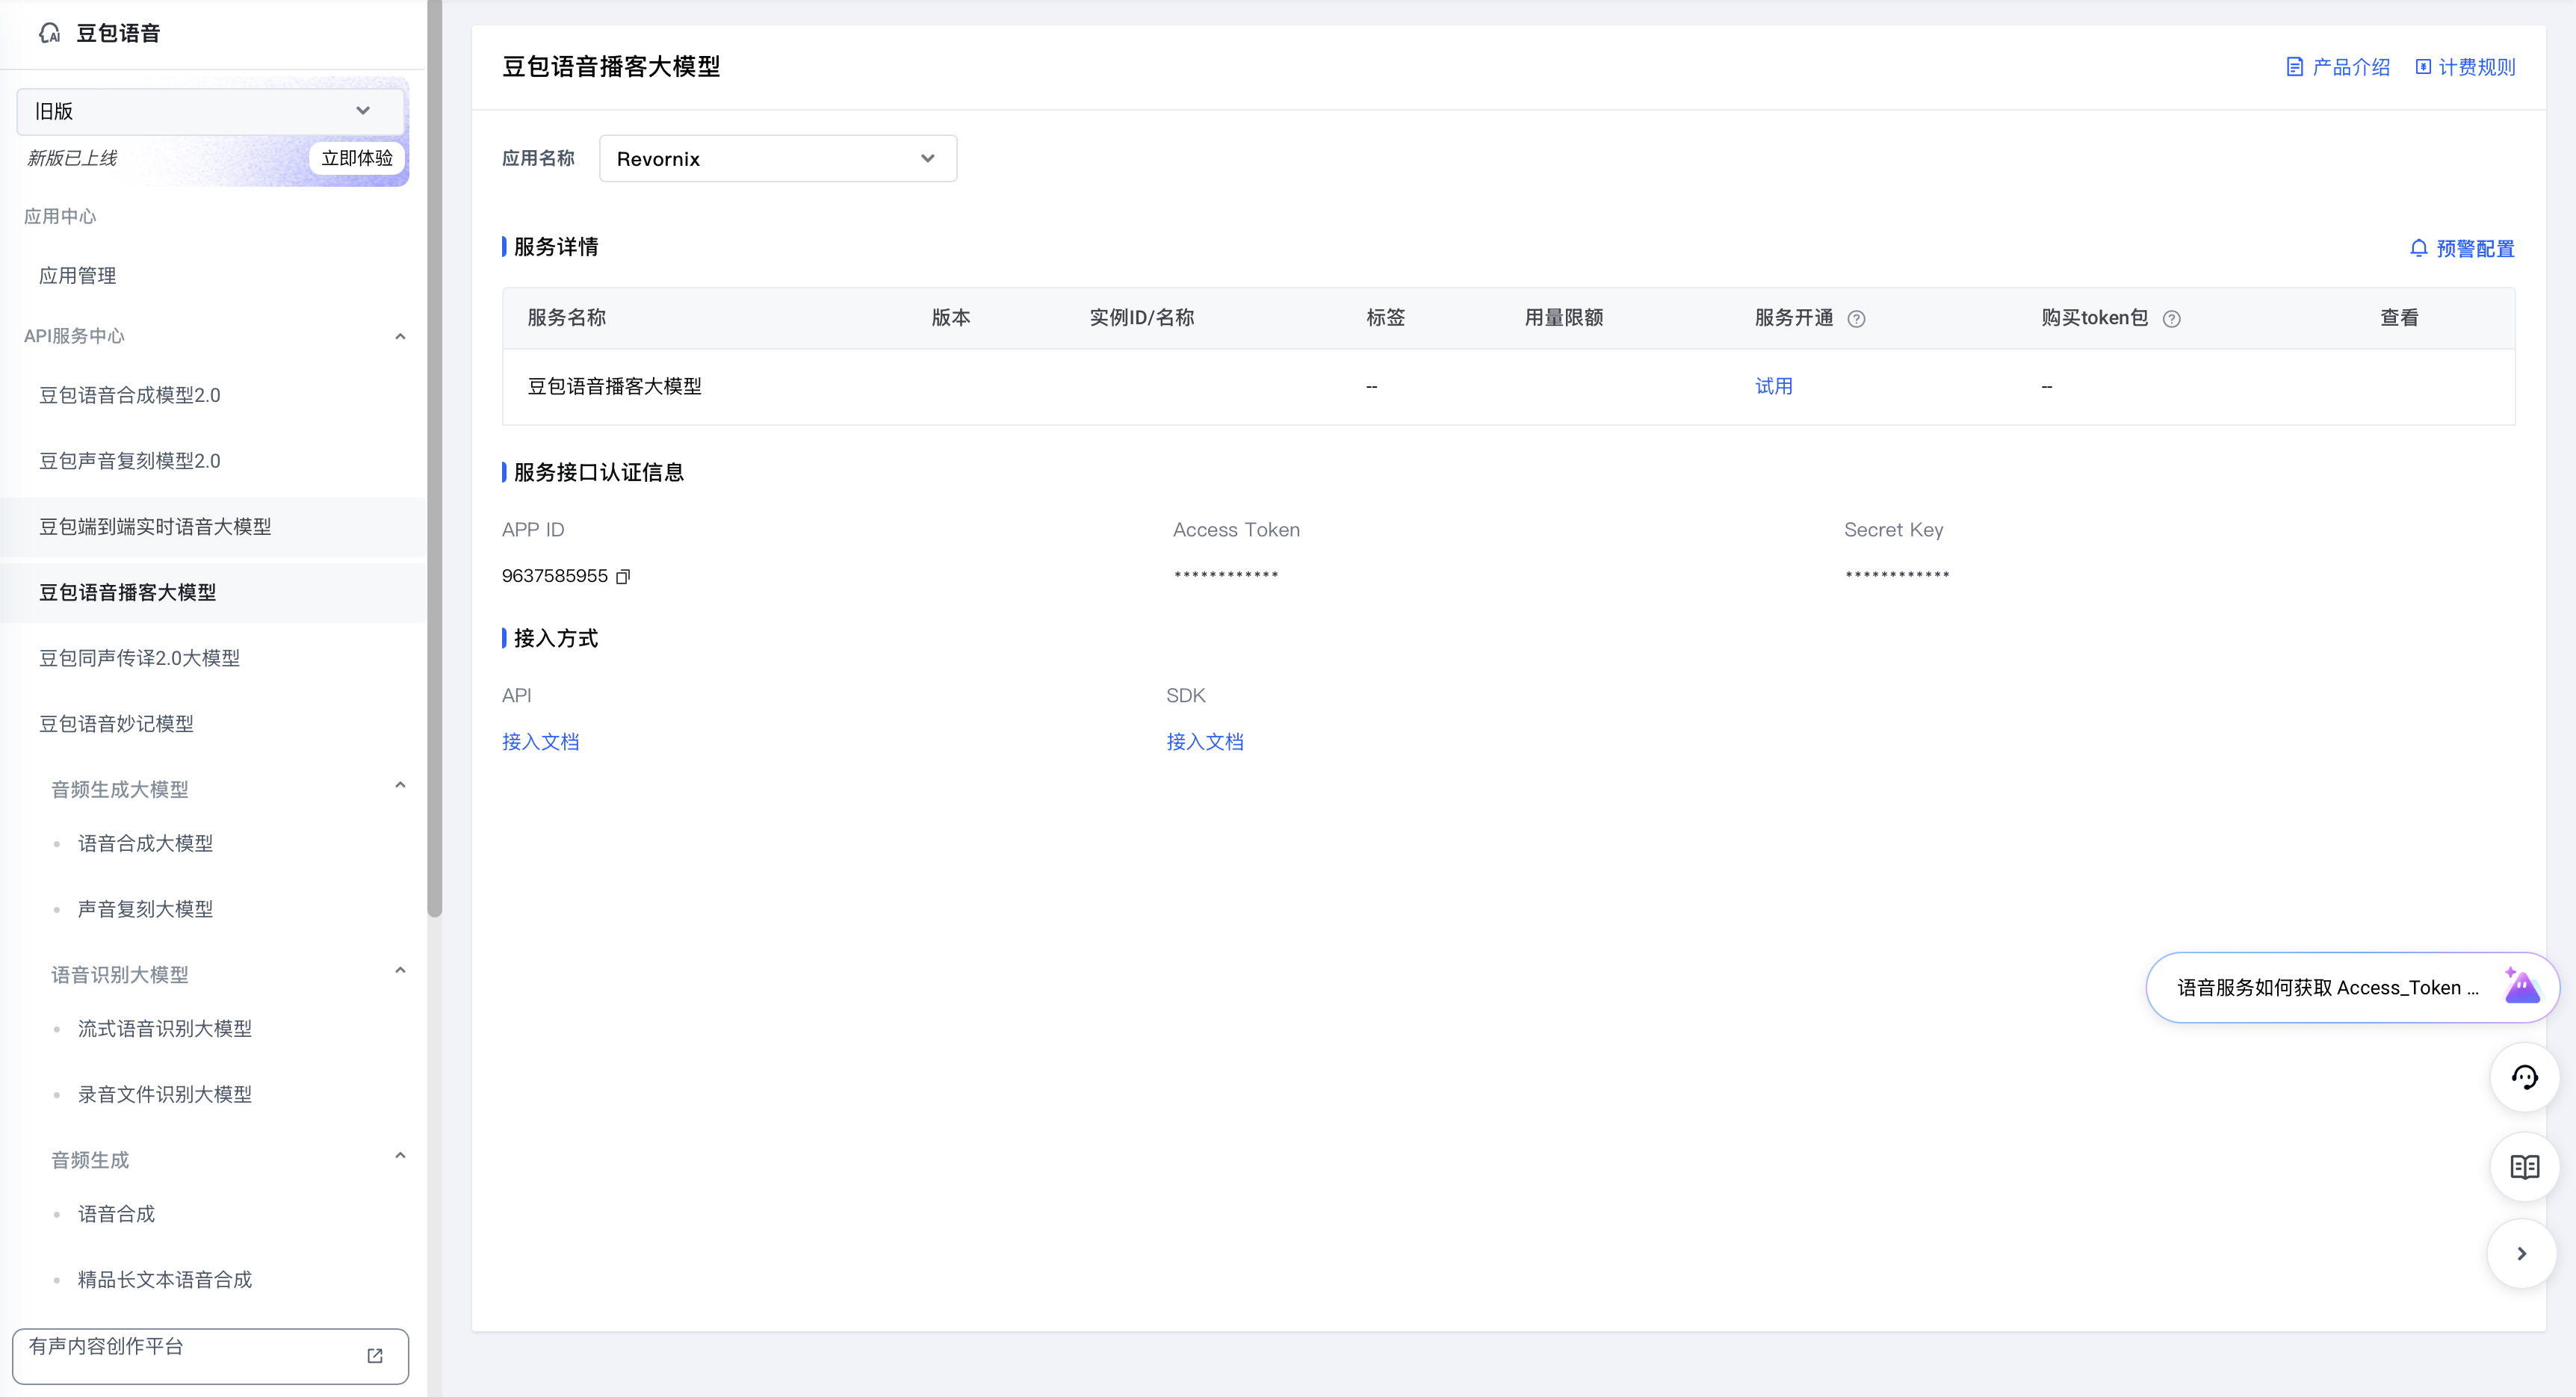Click the 试用 service activation link
Viewport: 2576px width, 1397px height.
coord(1773,386)
